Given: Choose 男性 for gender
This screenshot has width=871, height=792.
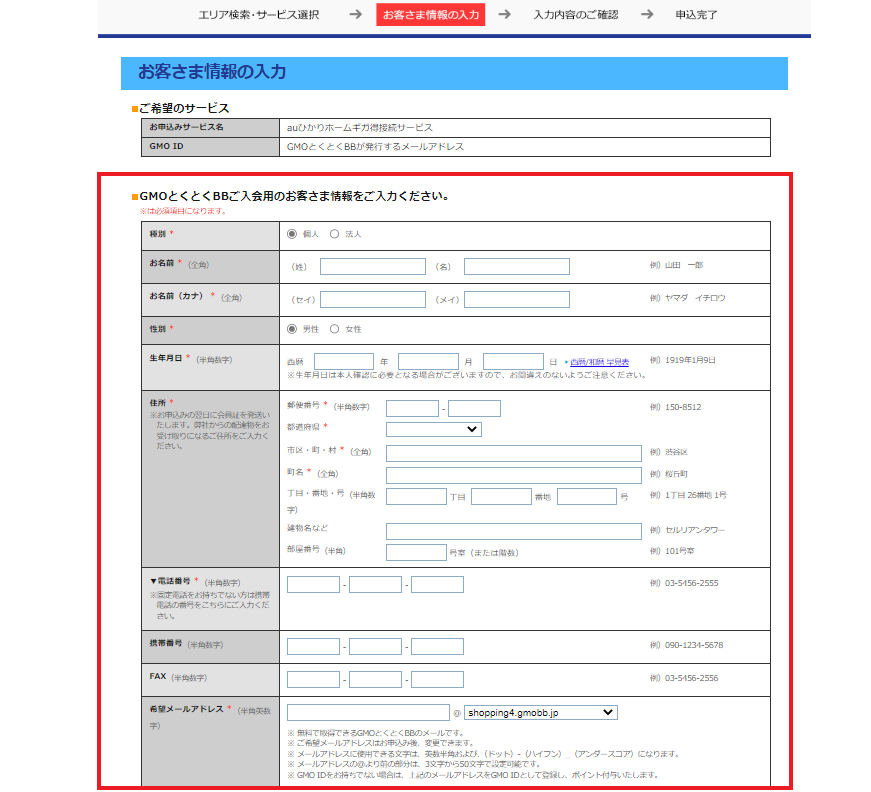Looking at the screenshot, I should coord(292,329).
